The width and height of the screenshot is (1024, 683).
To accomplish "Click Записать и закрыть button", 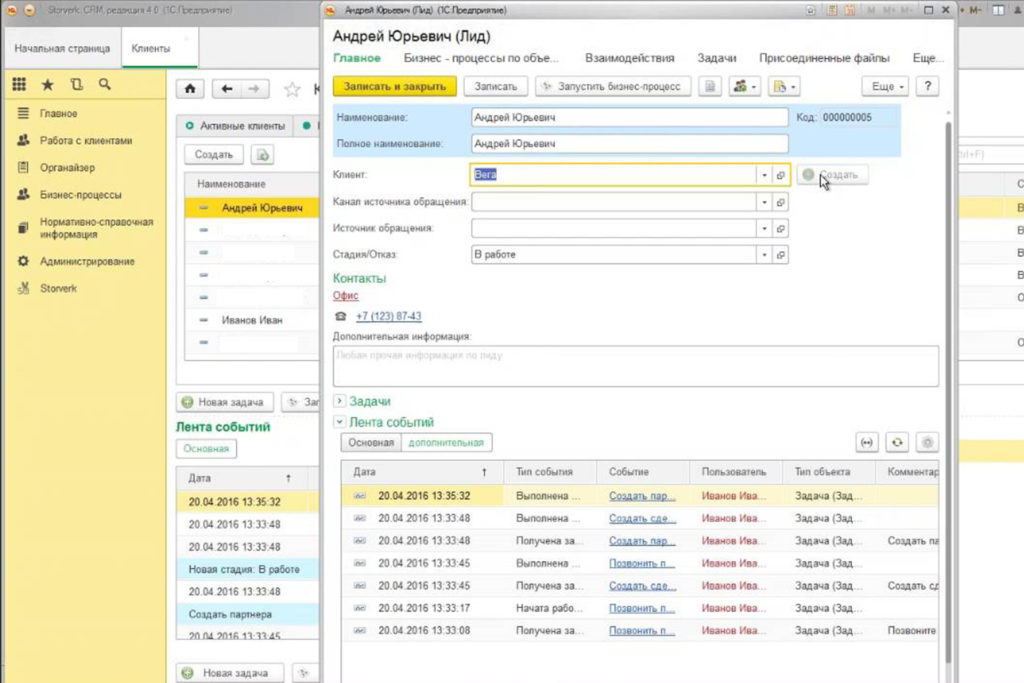I will point(394,86).
